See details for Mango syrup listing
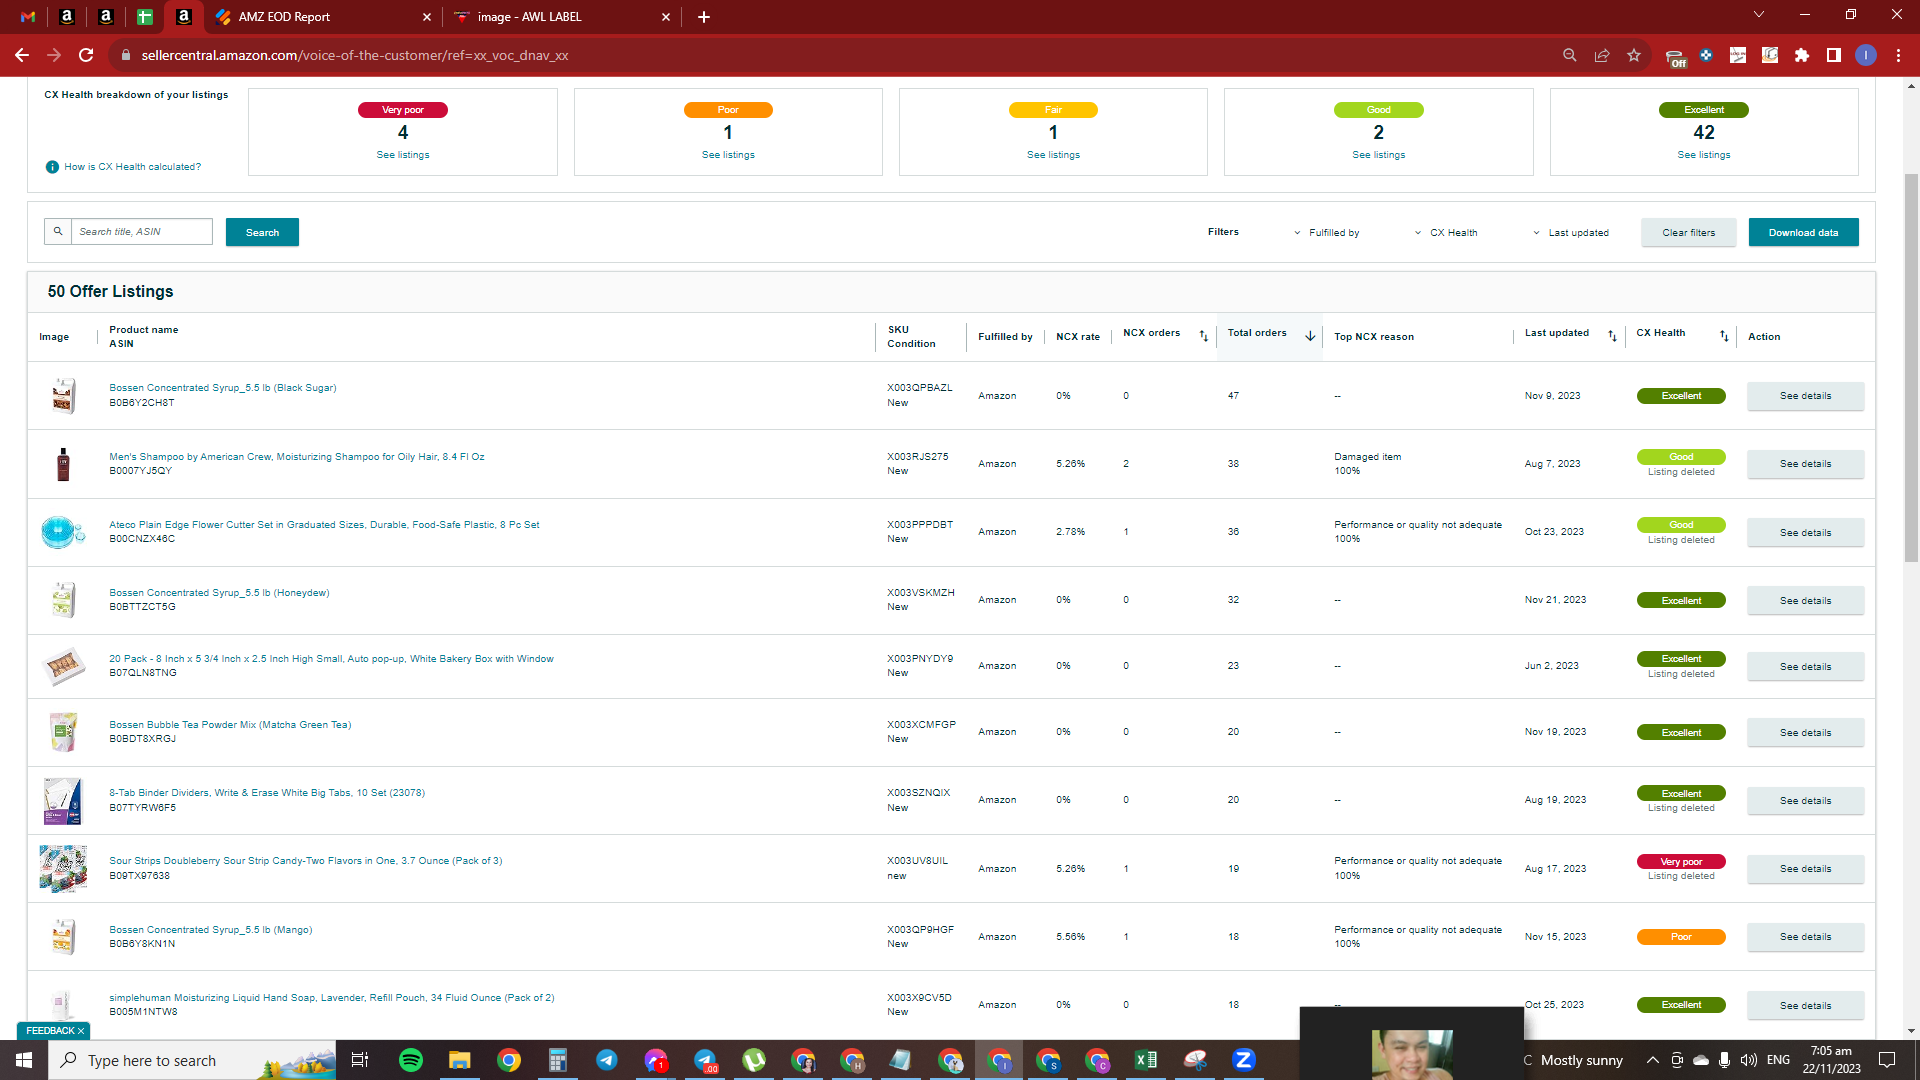 tap(1805, 937)
